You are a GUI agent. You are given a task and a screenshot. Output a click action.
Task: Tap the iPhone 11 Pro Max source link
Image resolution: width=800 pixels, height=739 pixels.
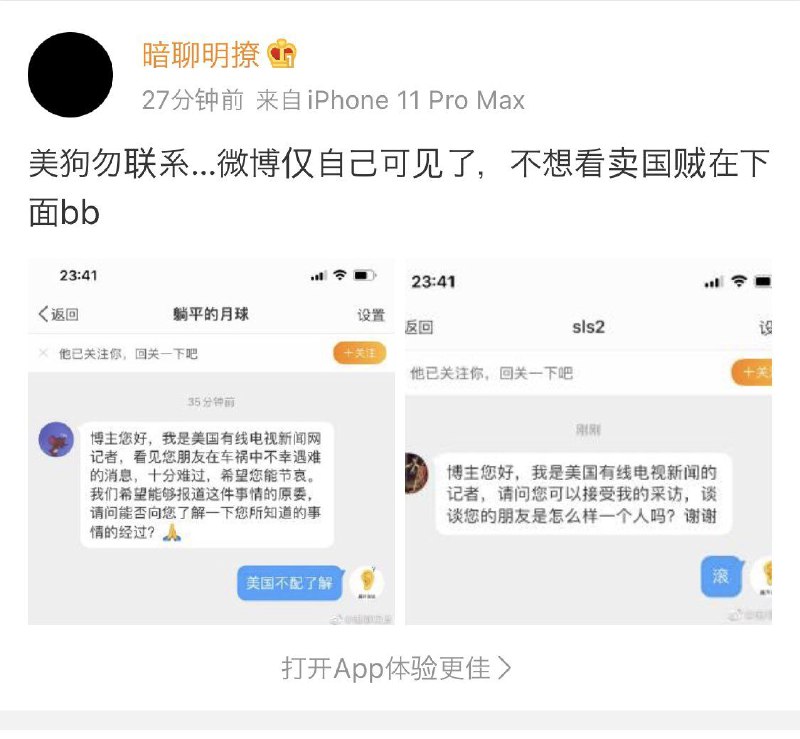point(416,100)
